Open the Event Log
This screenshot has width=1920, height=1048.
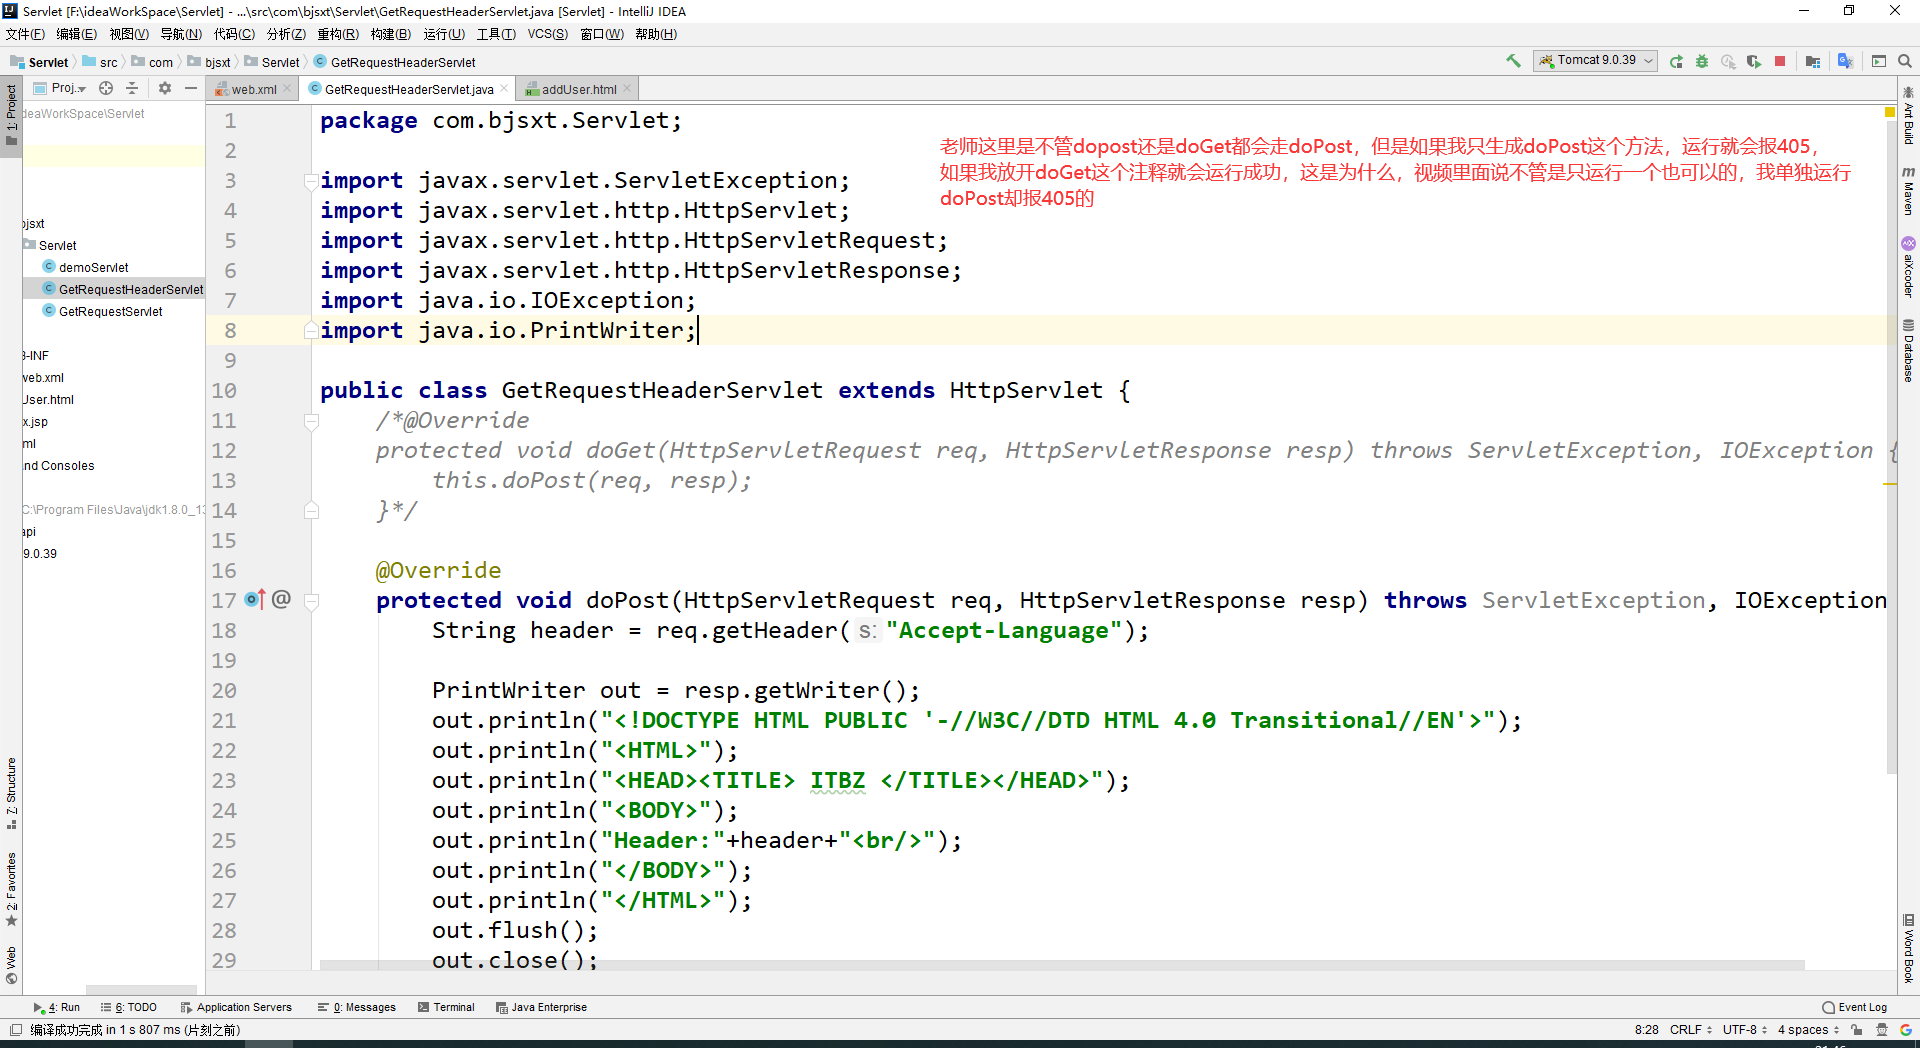(1855, 1007)
